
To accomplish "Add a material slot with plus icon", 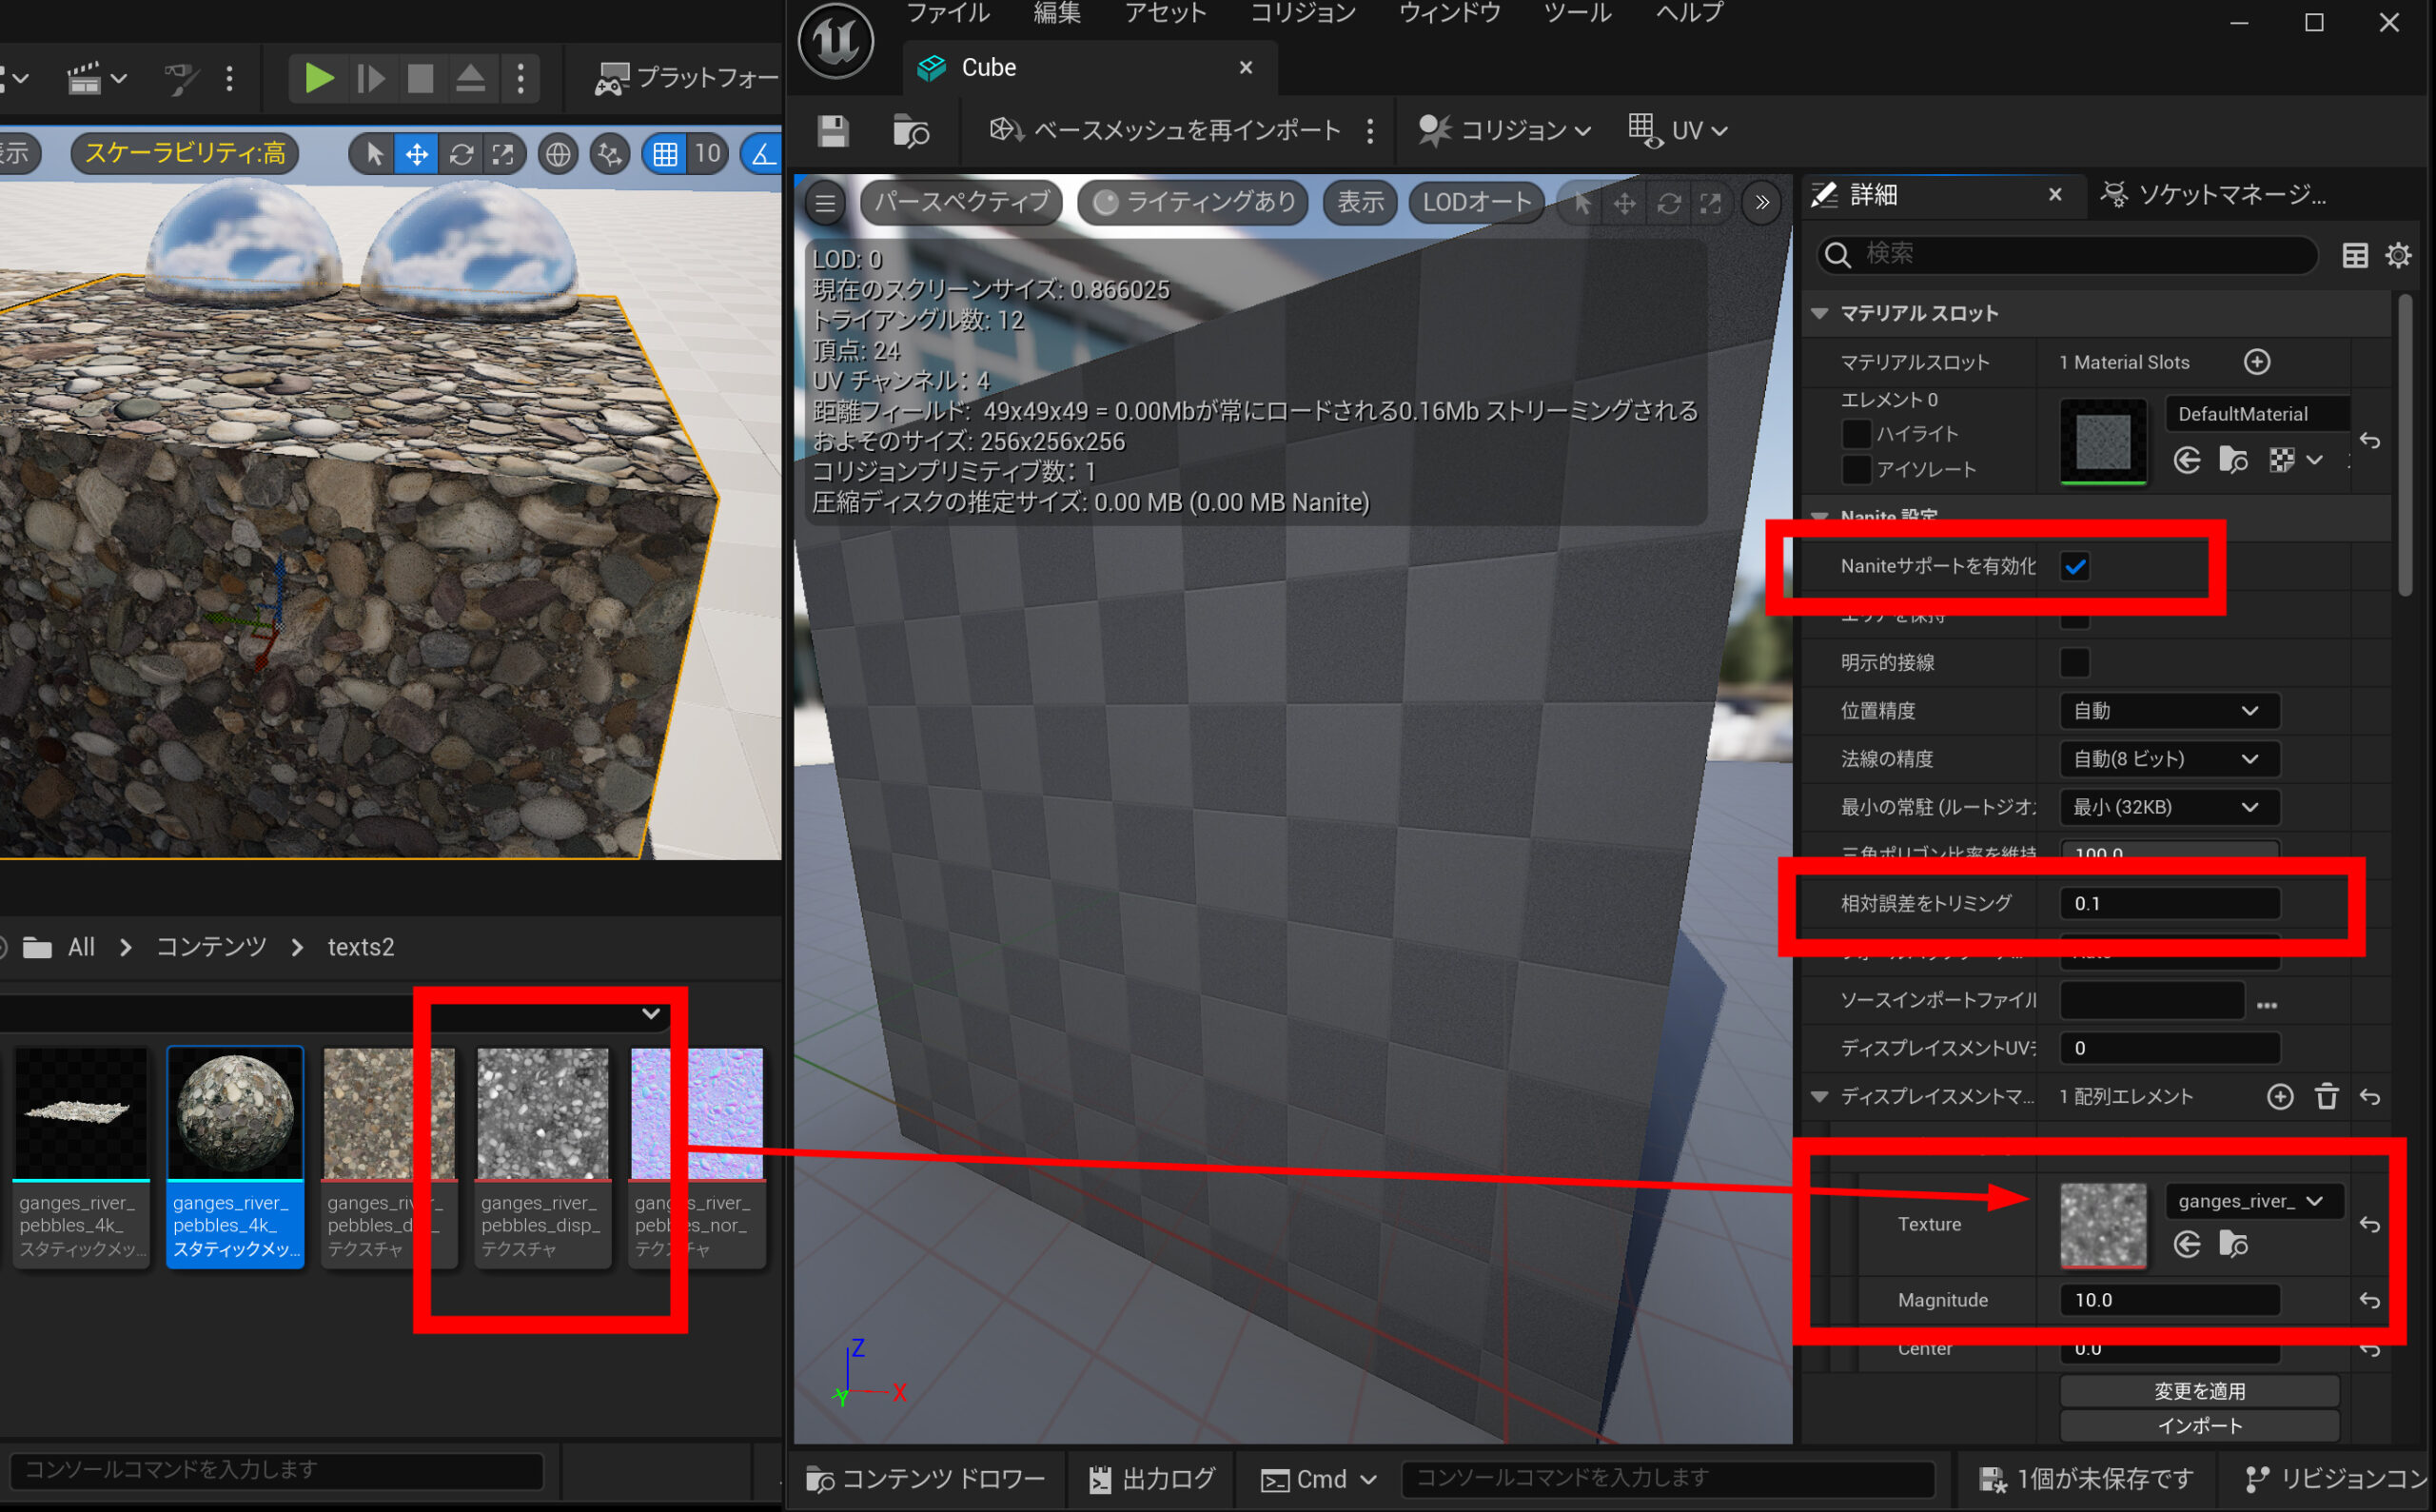I will [2256, 362].
